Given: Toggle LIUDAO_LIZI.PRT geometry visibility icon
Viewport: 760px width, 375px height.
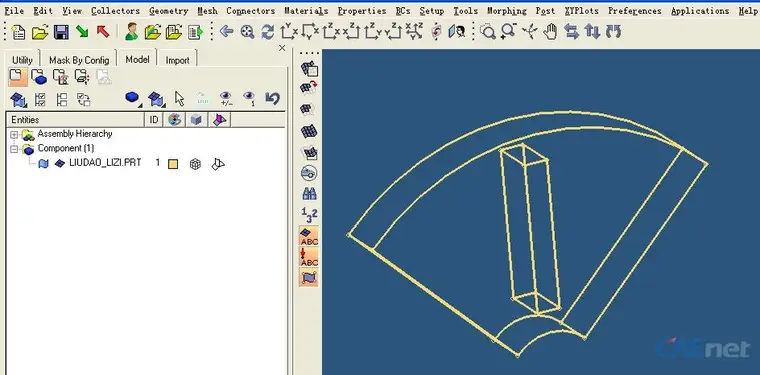Looking at the screenshot, I should [x=44, y=164].
